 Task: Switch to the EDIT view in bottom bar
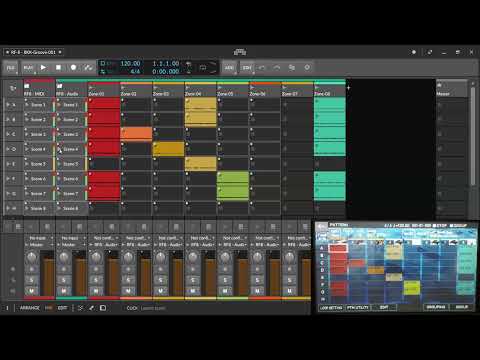[x=62, y=308]
